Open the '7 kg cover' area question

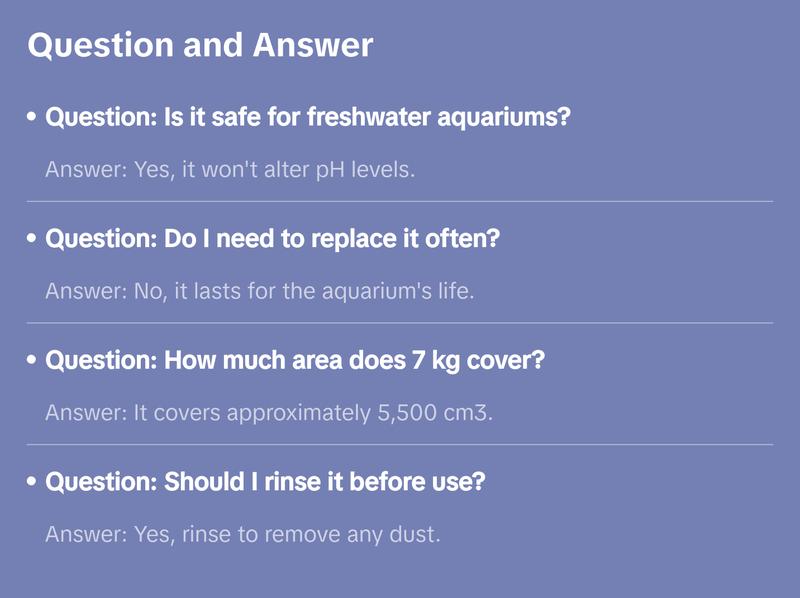click(295, 361)
